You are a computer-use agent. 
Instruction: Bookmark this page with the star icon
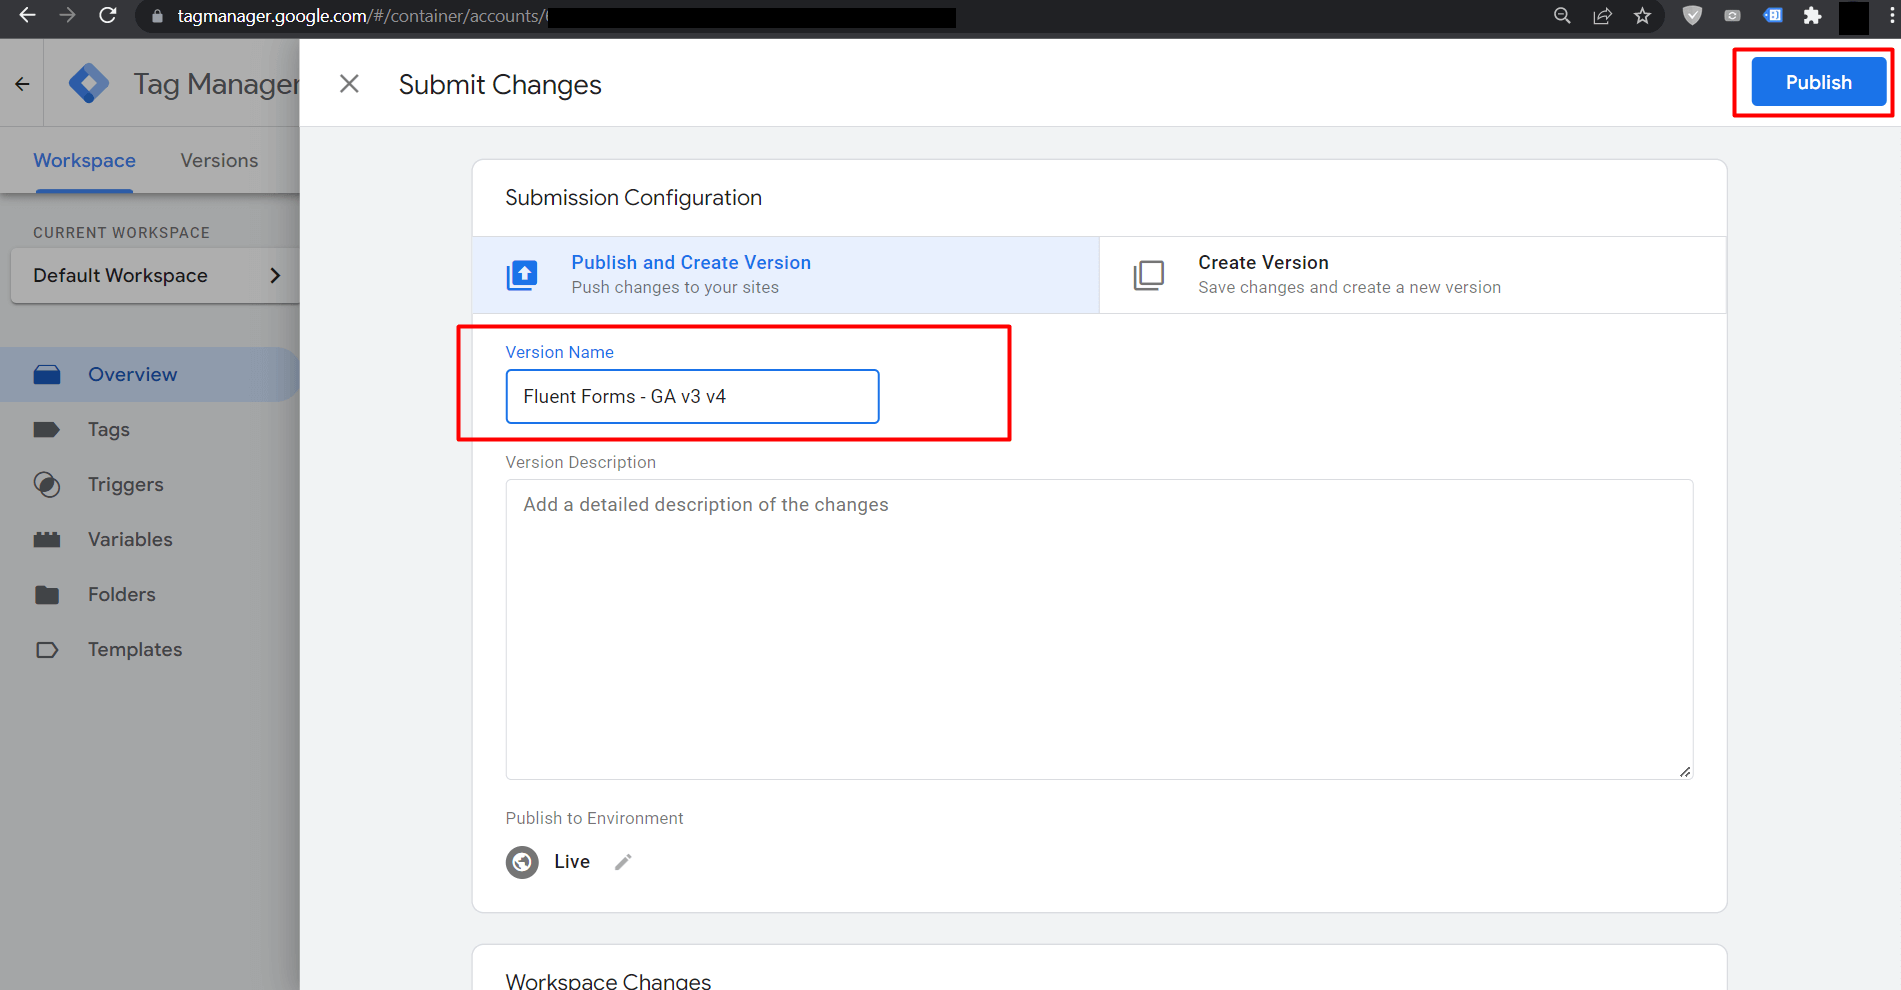point(1642,16)
